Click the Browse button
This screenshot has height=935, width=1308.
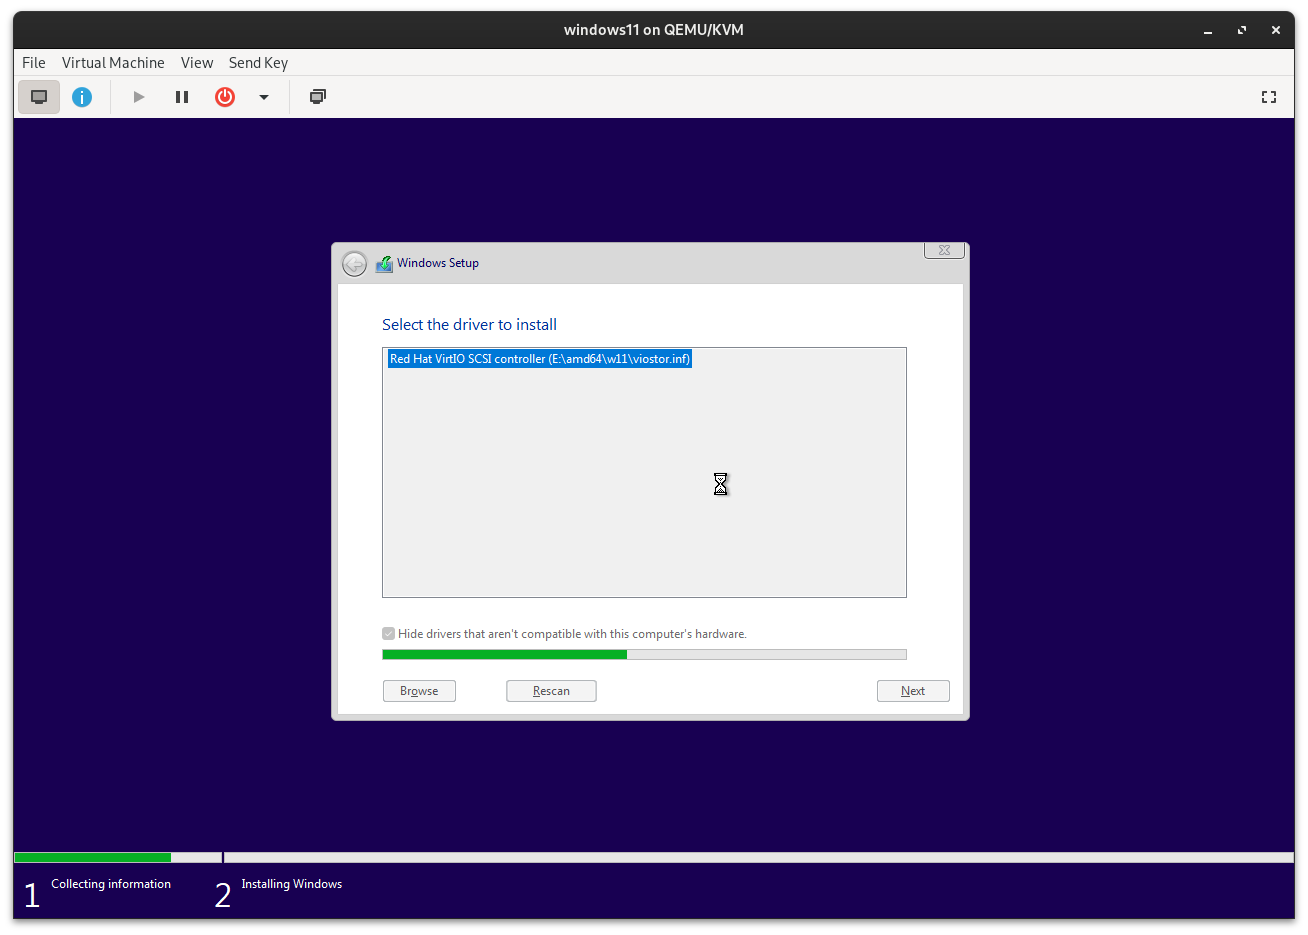419,691
